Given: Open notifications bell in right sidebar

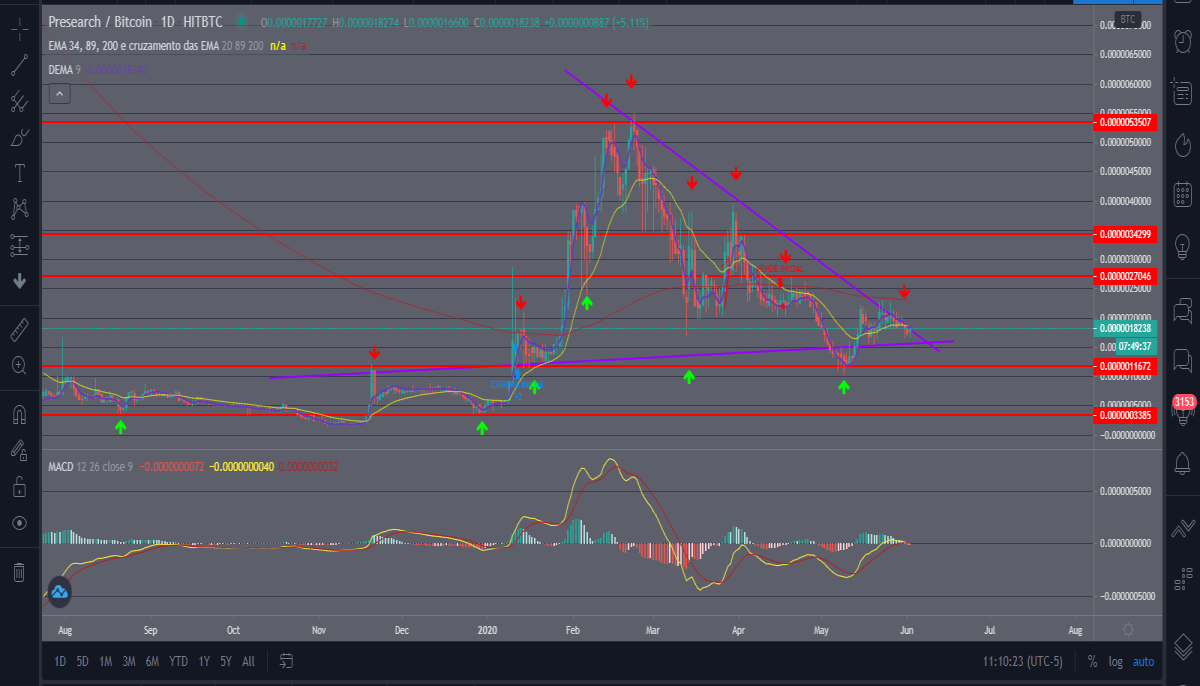Looking at the screenshot, I should point(1182,463).
